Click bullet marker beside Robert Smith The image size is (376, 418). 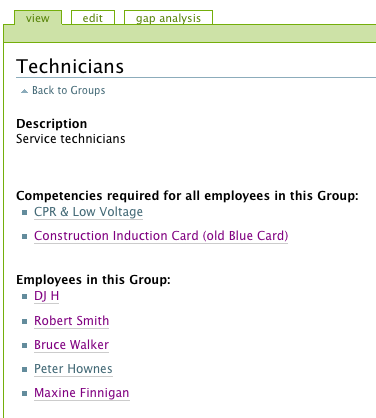(x=24, y=321)
